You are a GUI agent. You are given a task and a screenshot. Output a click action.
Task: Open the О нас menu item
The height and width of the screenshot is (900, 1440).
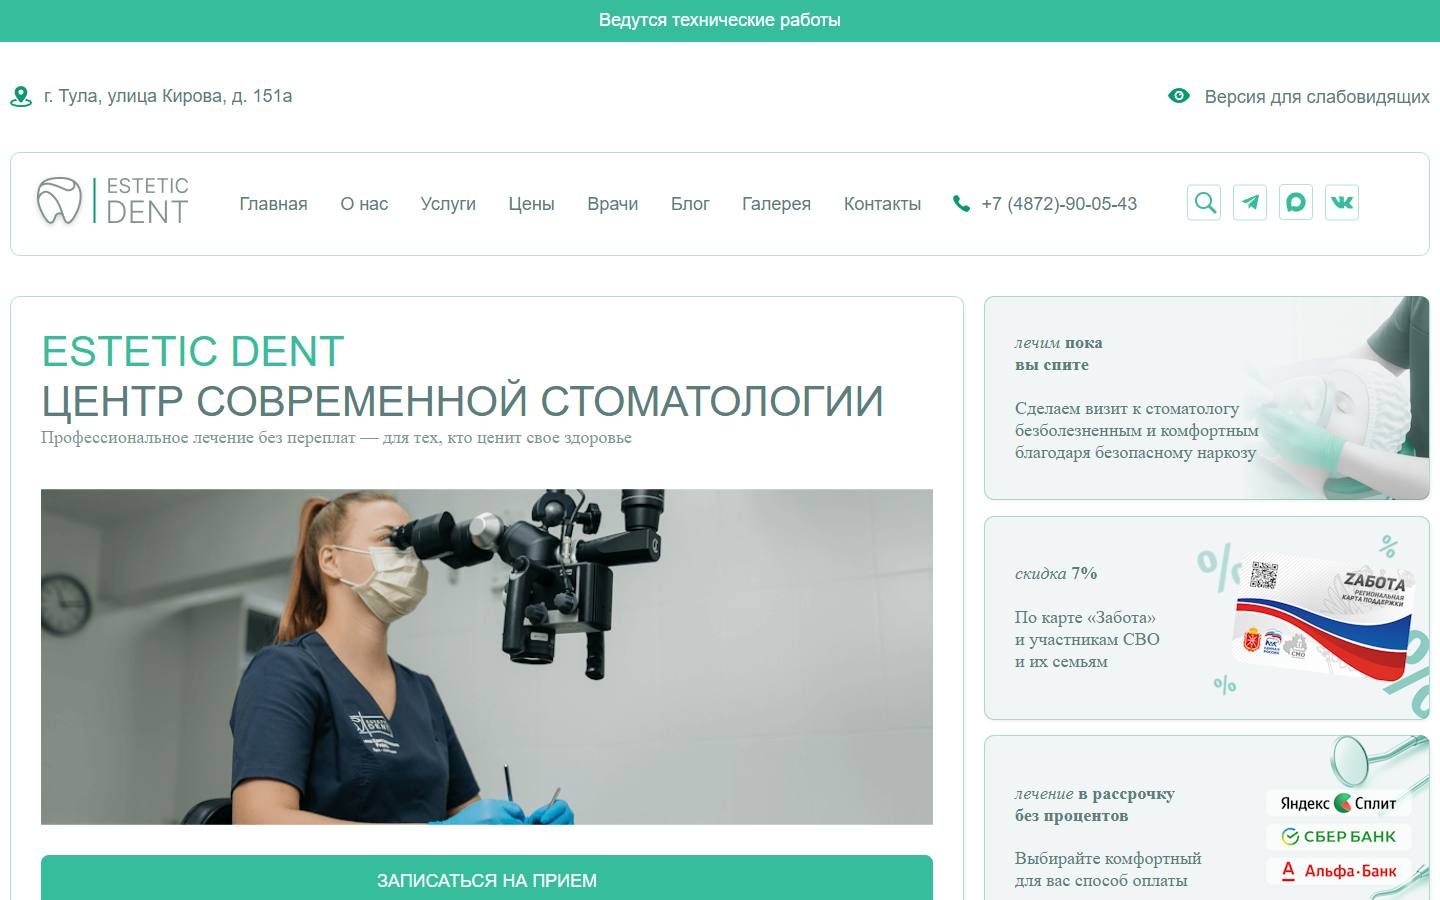pos(364,204)
